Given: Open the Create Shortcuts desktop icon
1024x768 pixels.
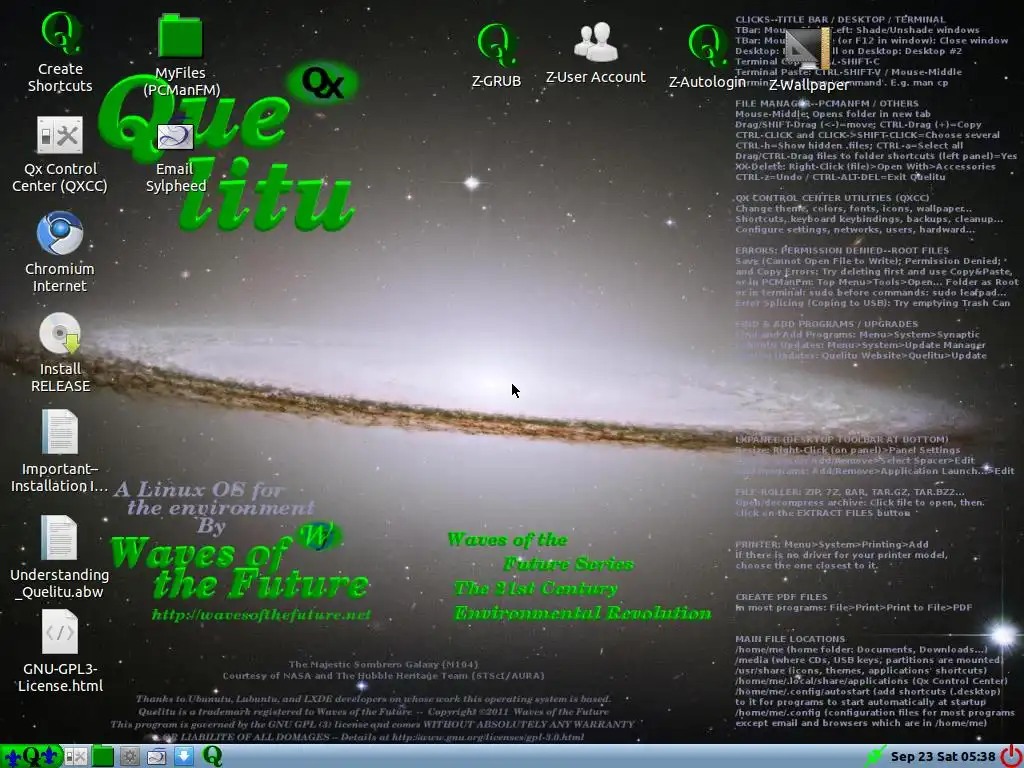Looking at the screenshot, I should pos(61,34).
